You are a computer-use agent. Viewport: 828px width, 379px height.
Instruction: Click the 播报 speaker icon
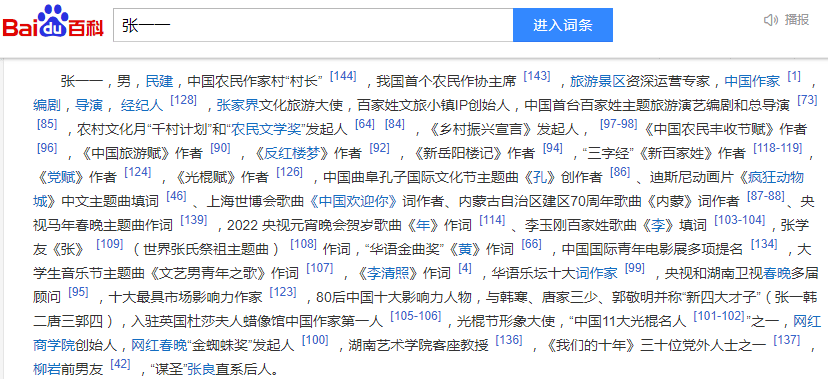pos(770,20)
